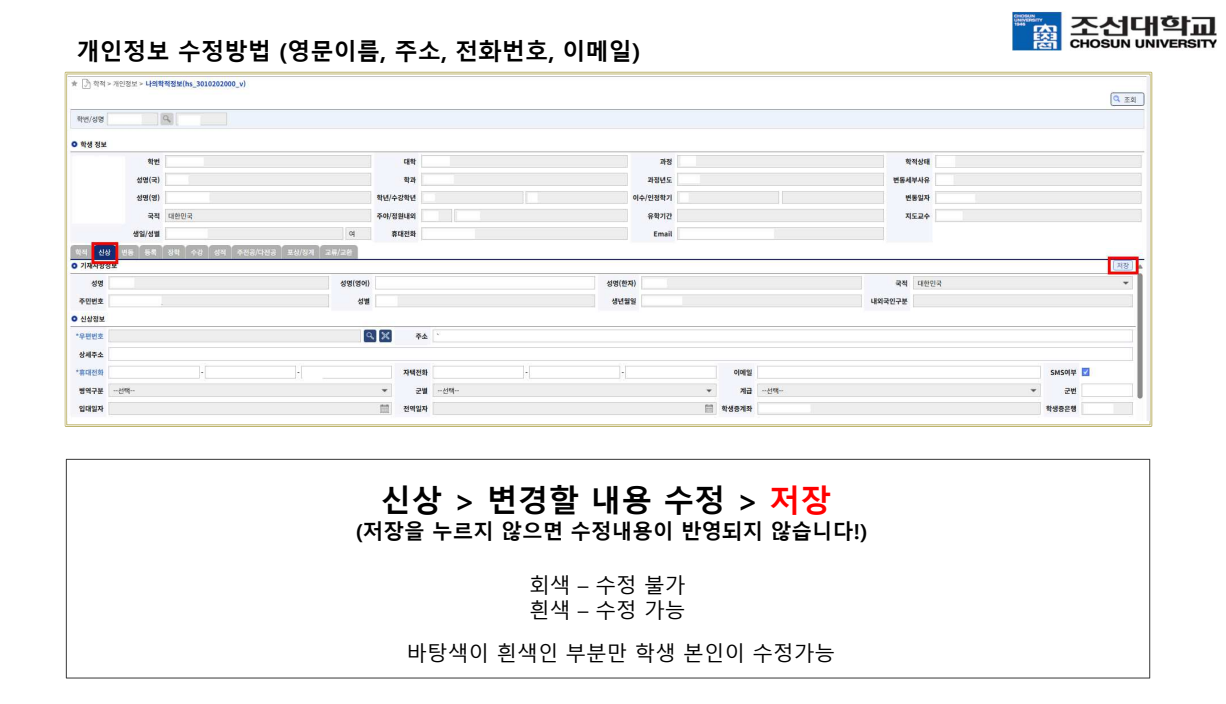Open the 성적 tab

[220, 252]
